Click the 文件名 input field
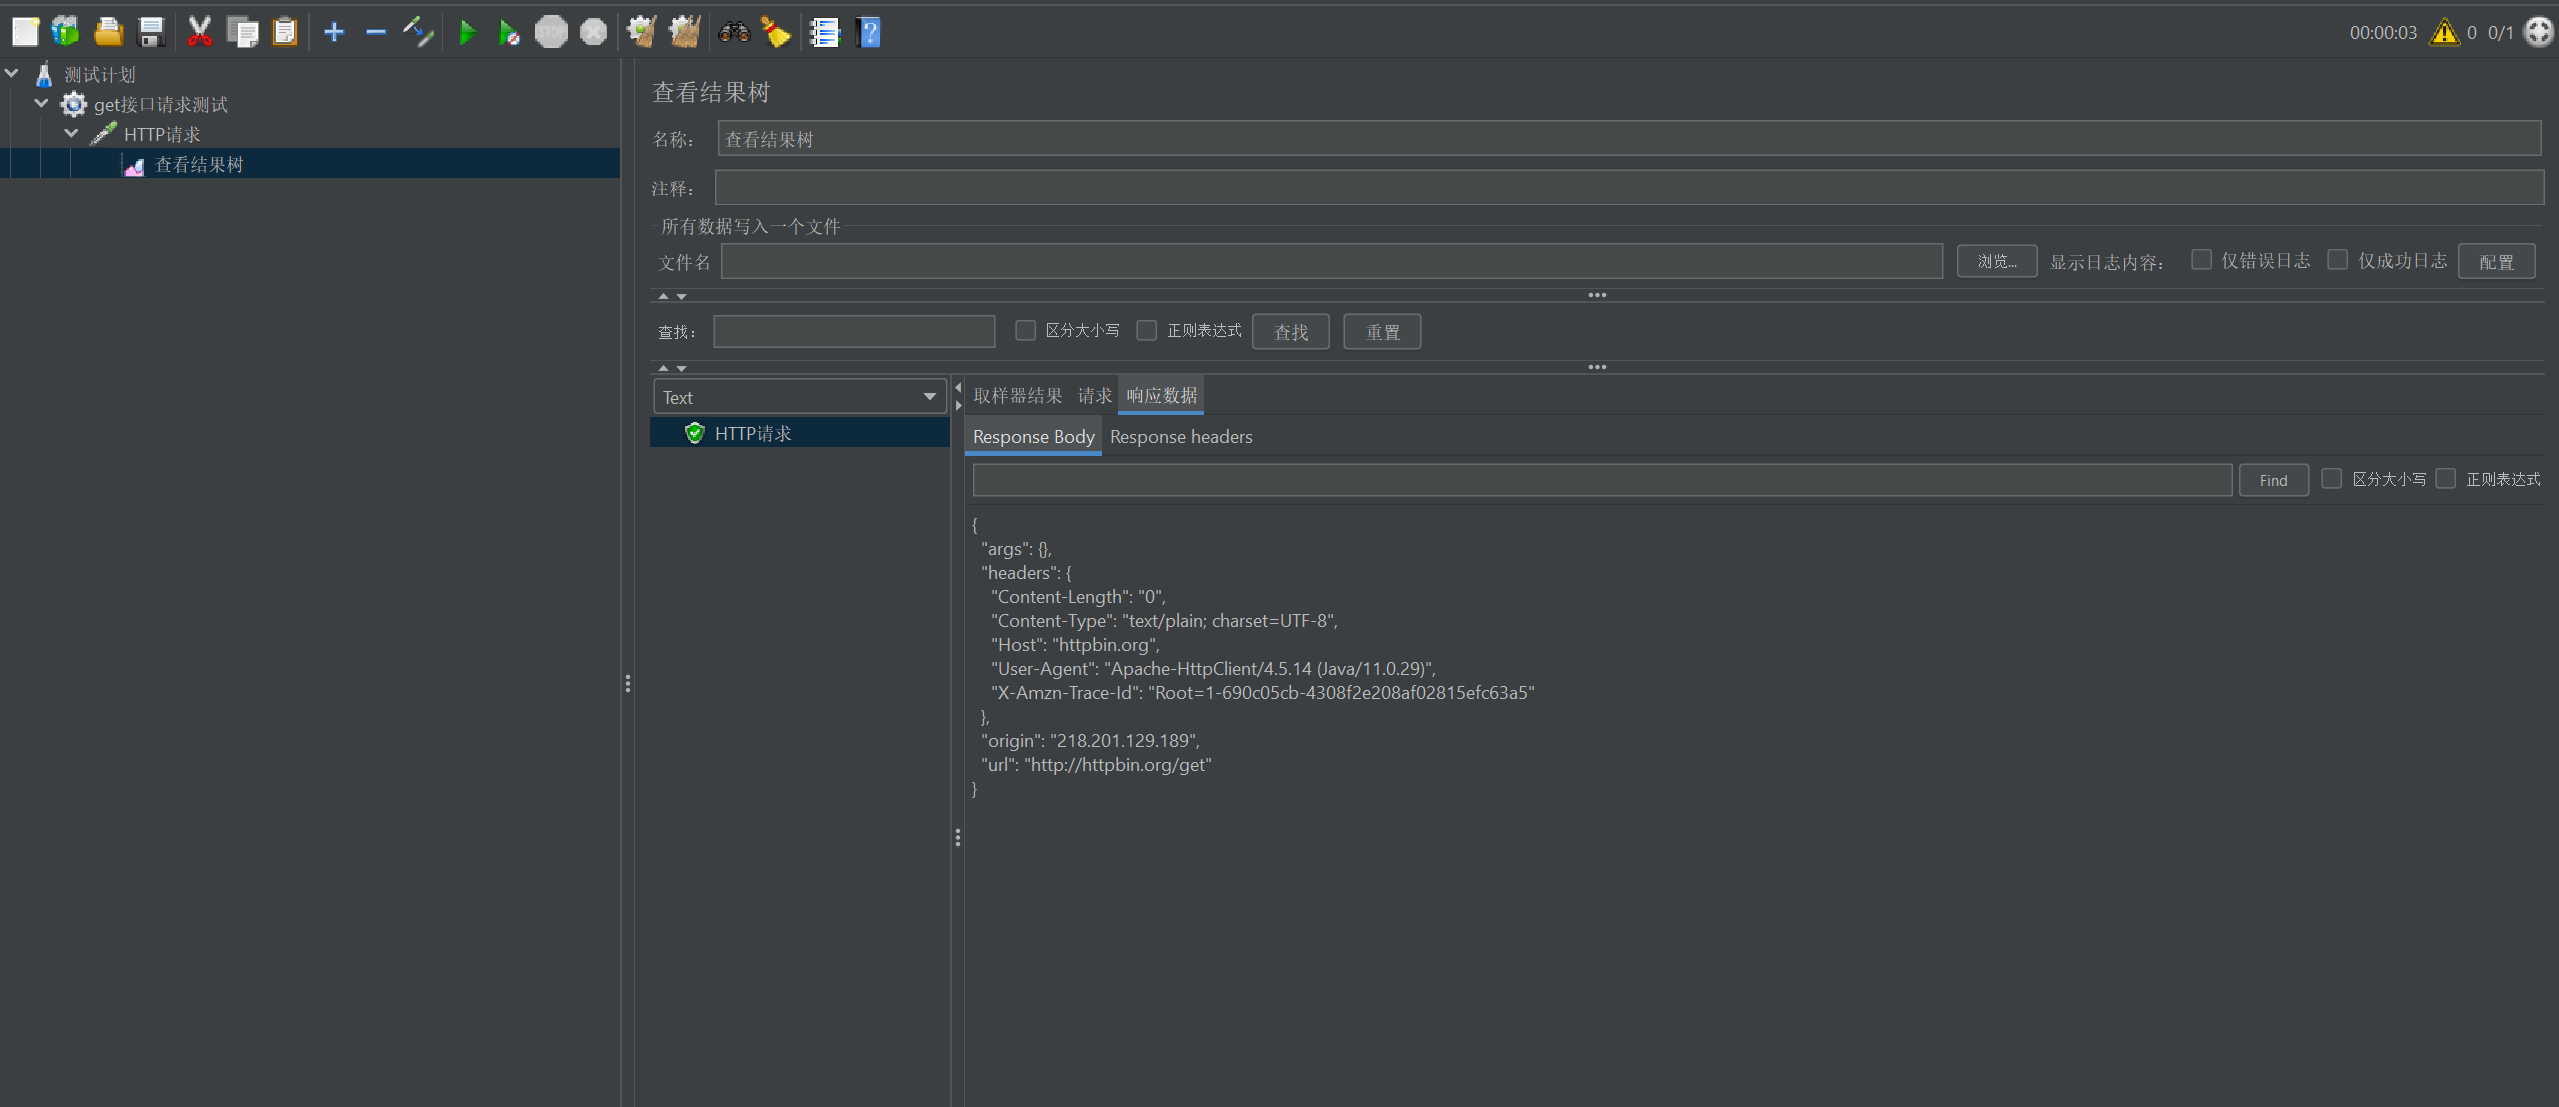This screenshot has width=2559, height=1107. tap(1331, 261)
